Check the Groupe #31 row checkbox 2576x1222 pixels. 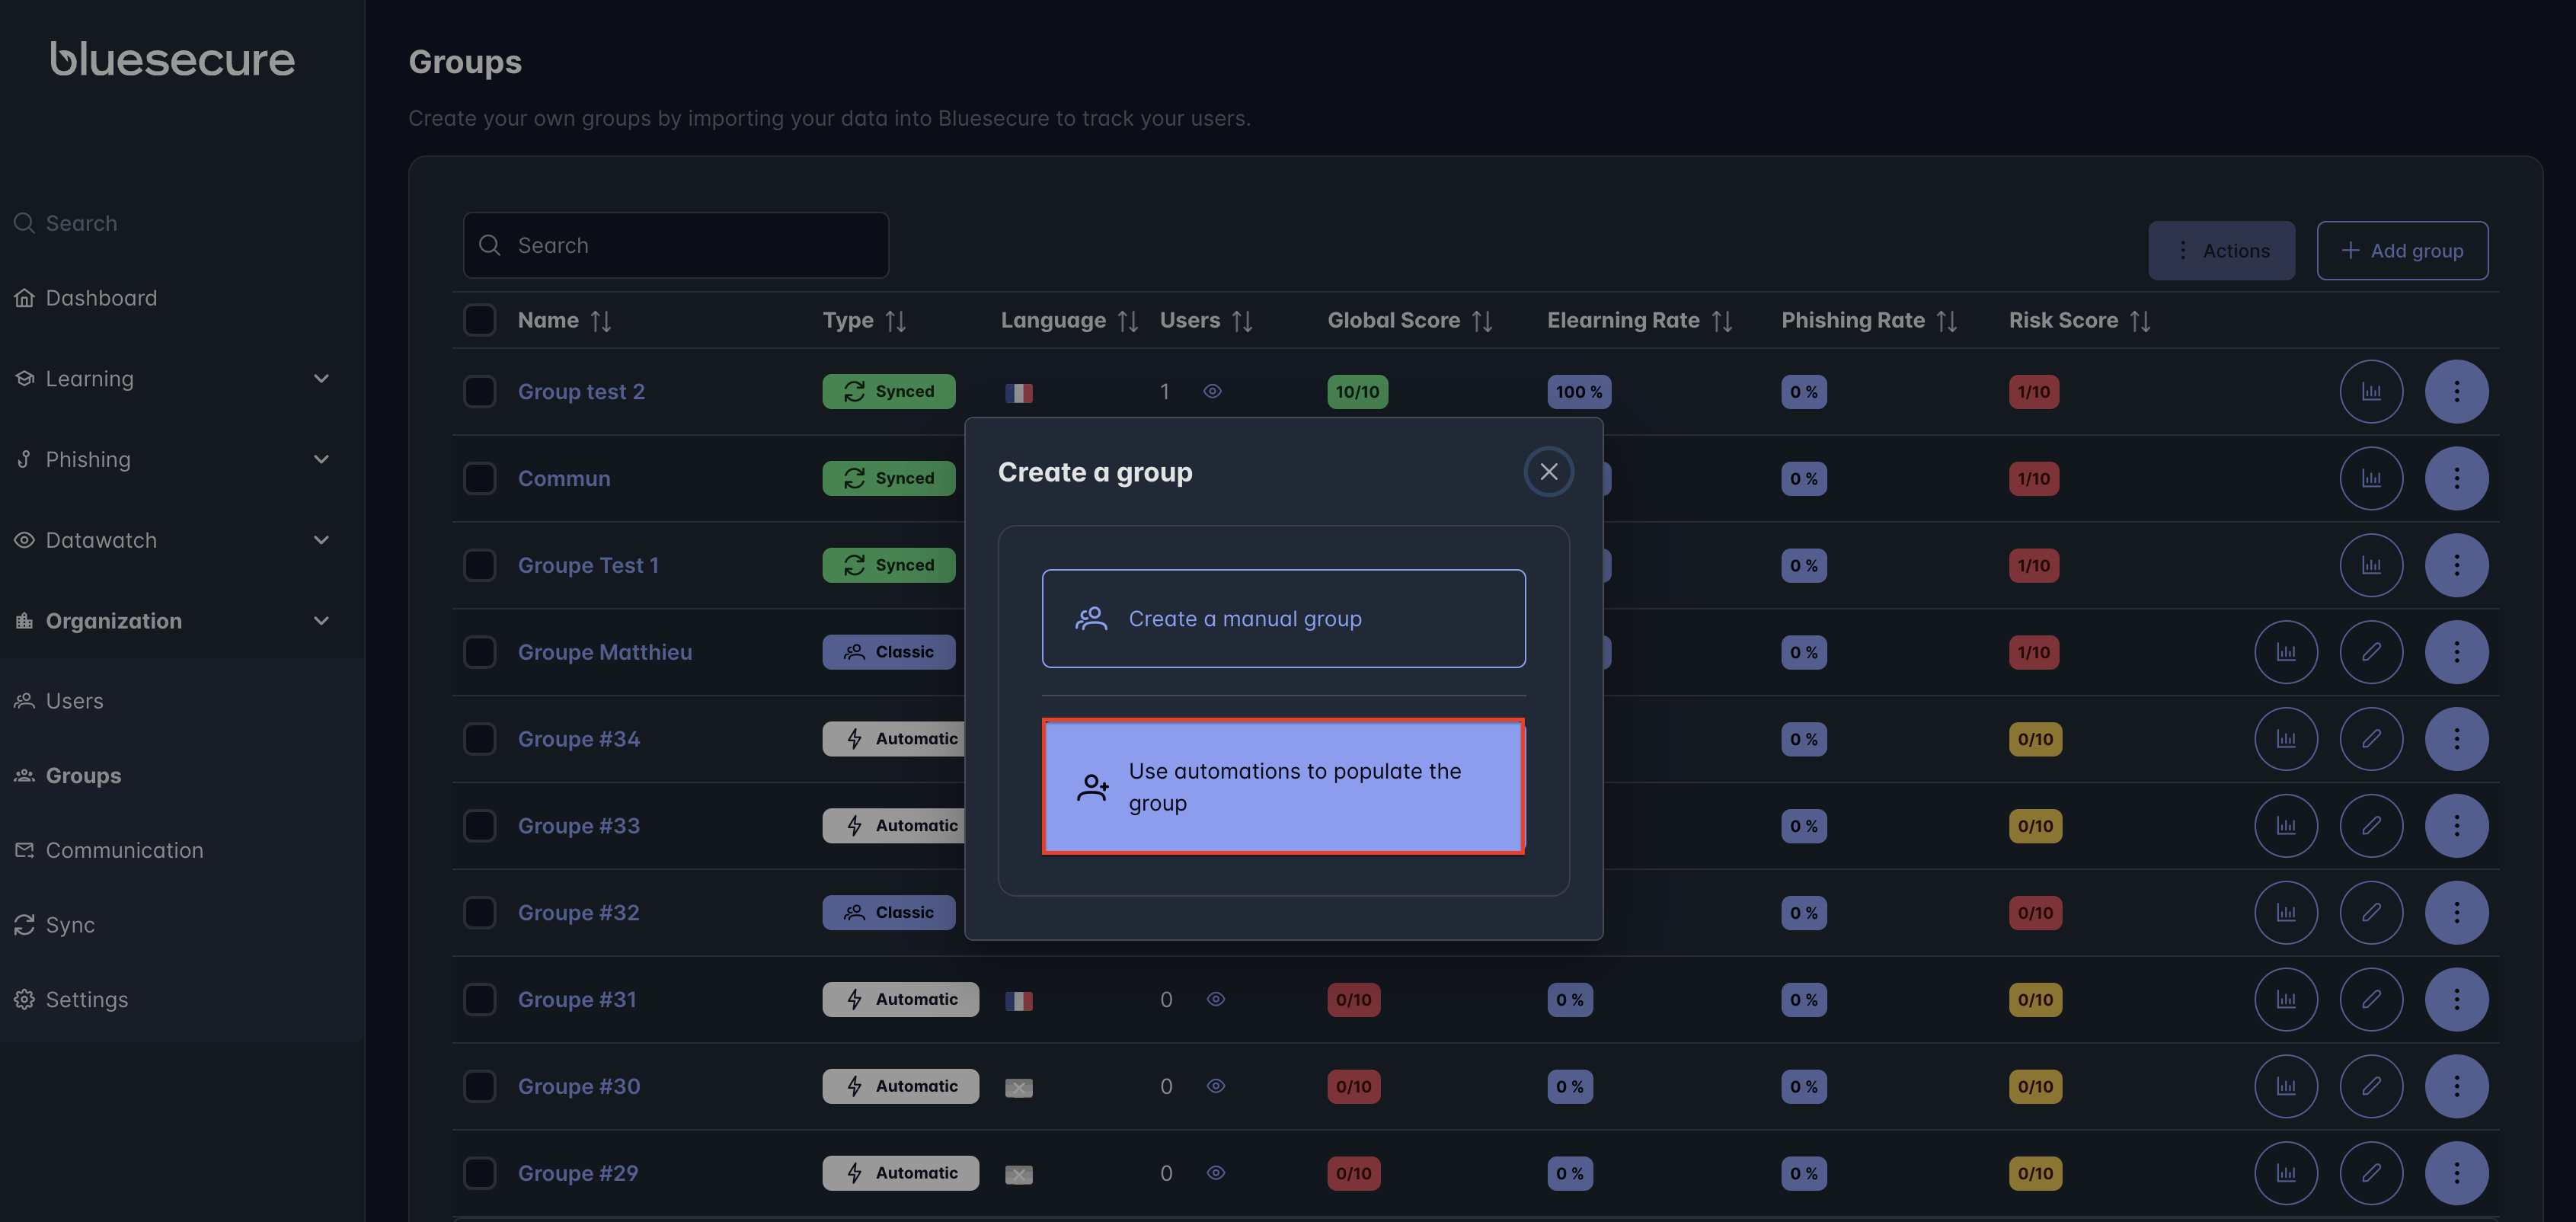coord(480,999)
